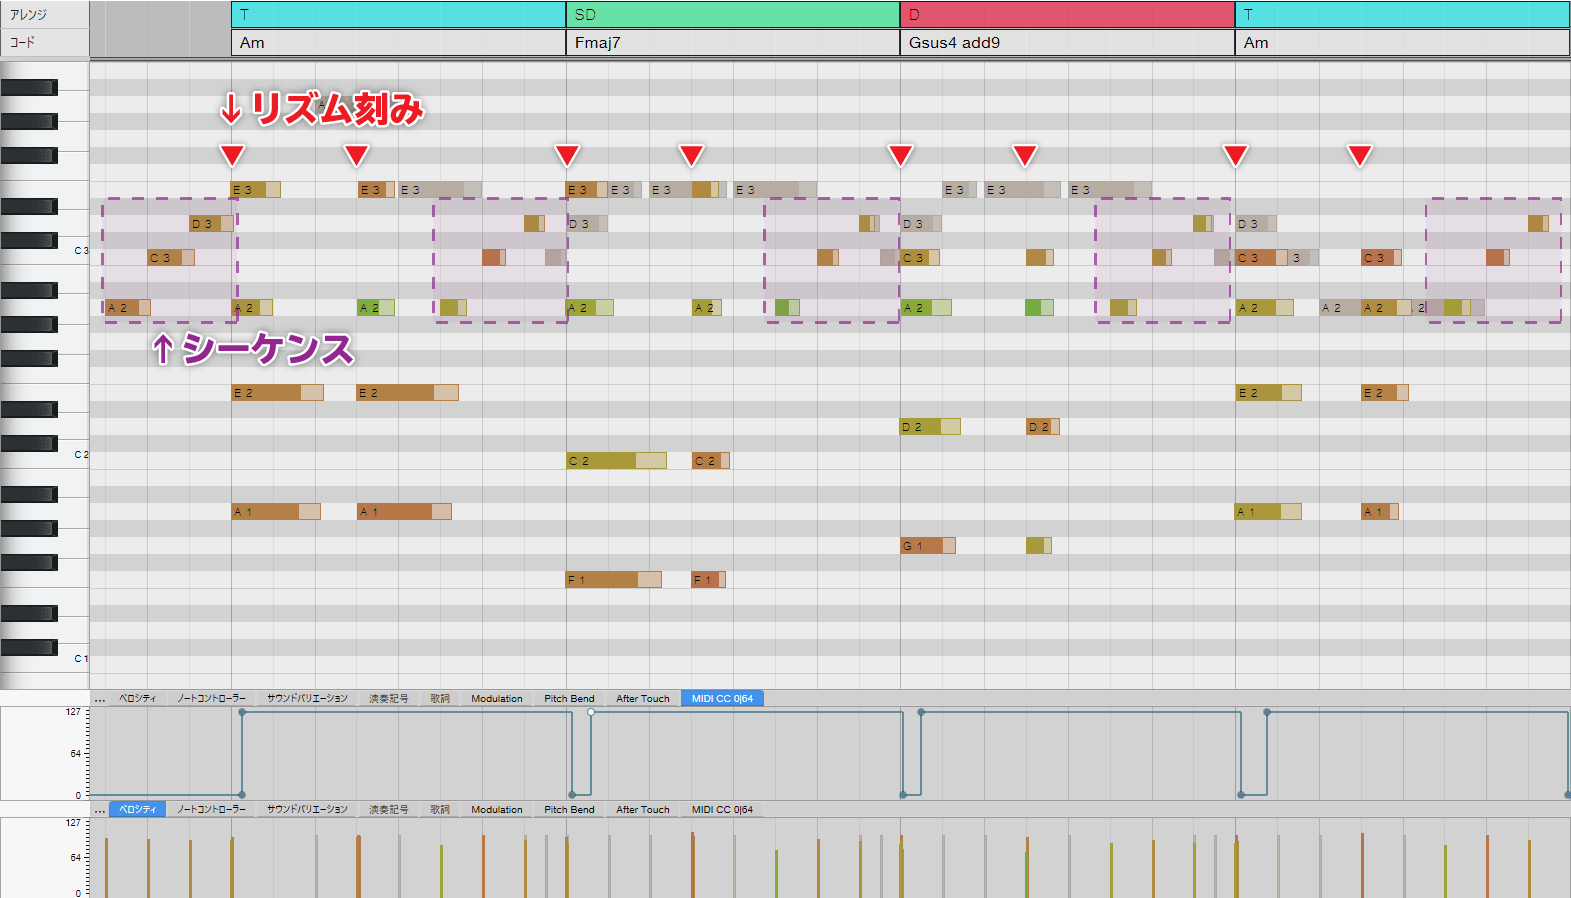This screenshot has width=1571, height=898.
Task: Select the last T arranger section
Action: 1402,14
